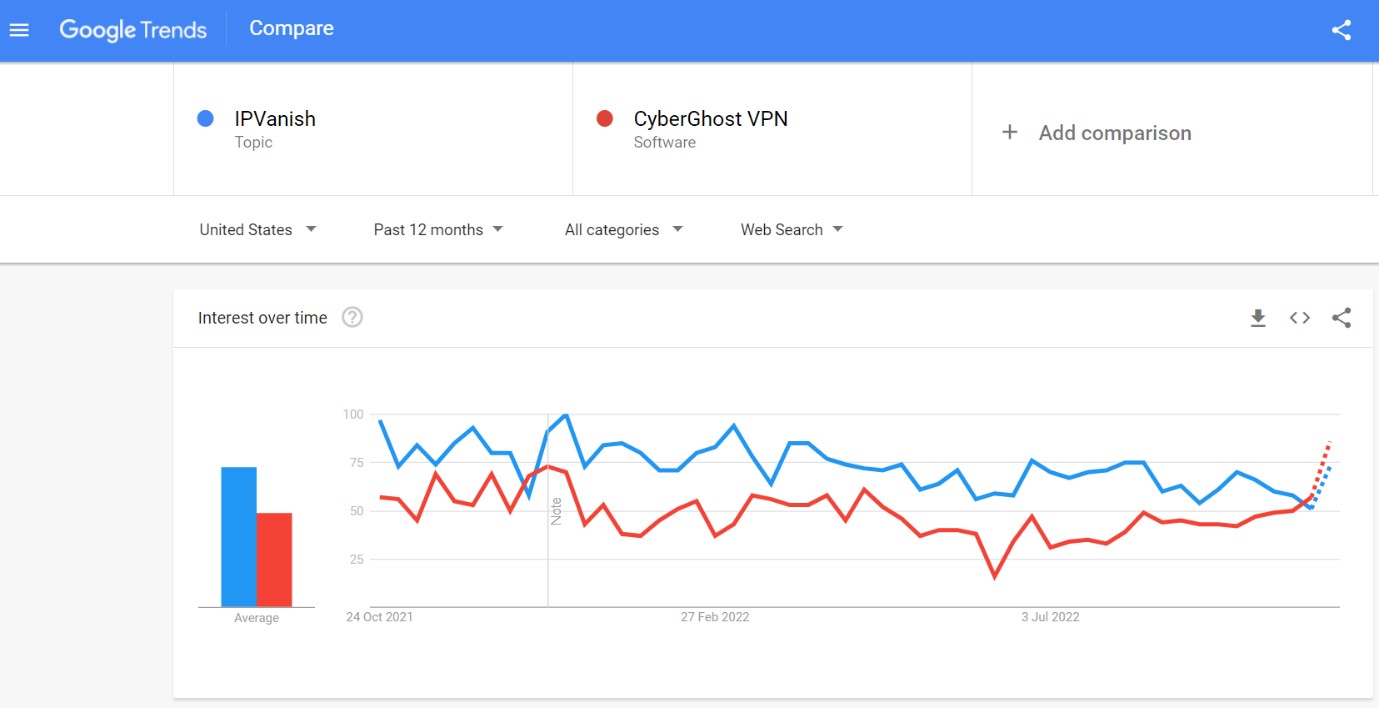Click the red CyberGhost VPN color dot
Image resolution: width=1379 pixels, height=708 pixels.
(x=604, y=119)
